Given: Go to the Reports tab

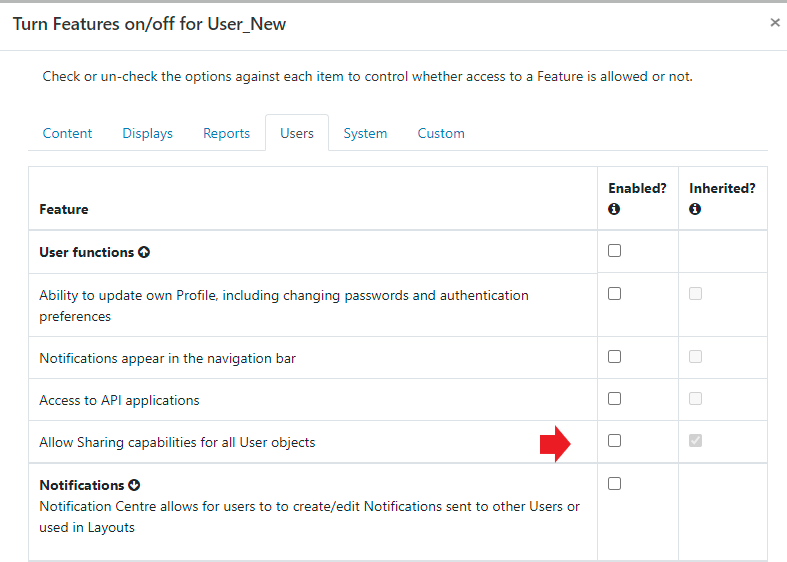Looking at the screenshot, I should [226, 133].
